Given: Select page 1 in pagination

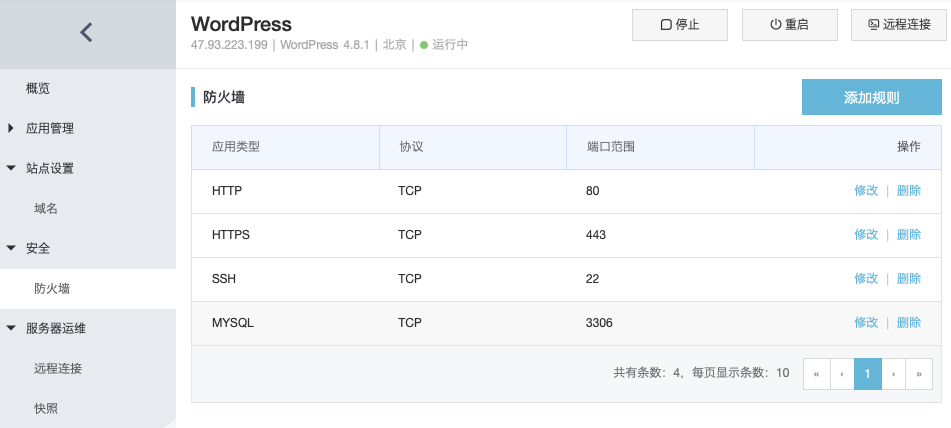Looking at the screenshot, I should click(x=867, y=374).
